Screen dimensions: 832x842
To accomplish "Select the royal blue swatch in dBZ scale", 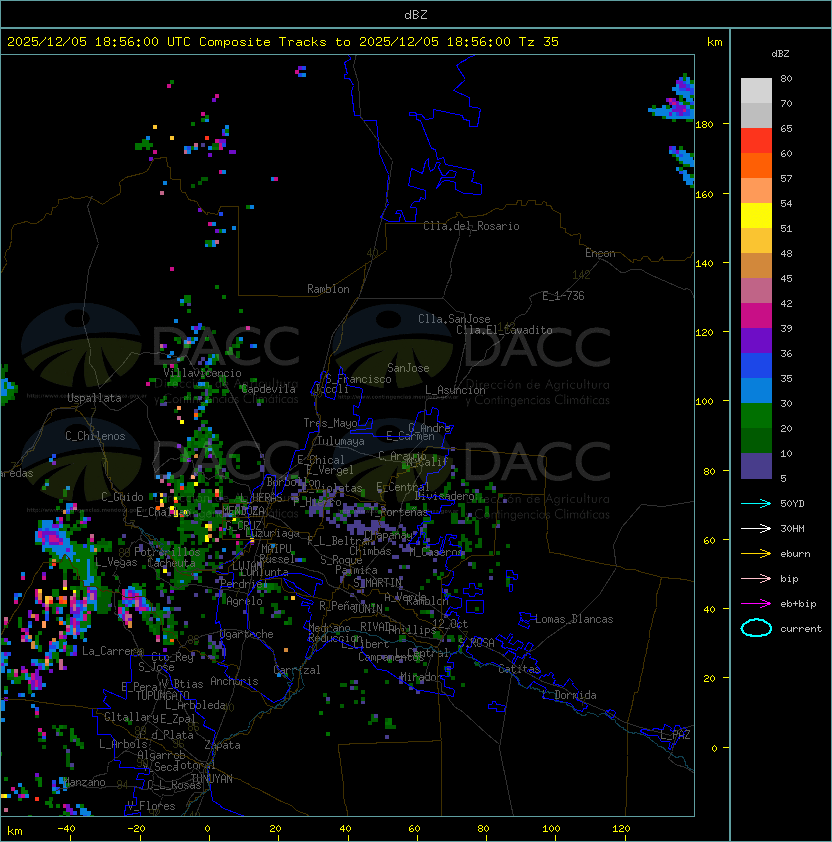I will tap(756, 366).
